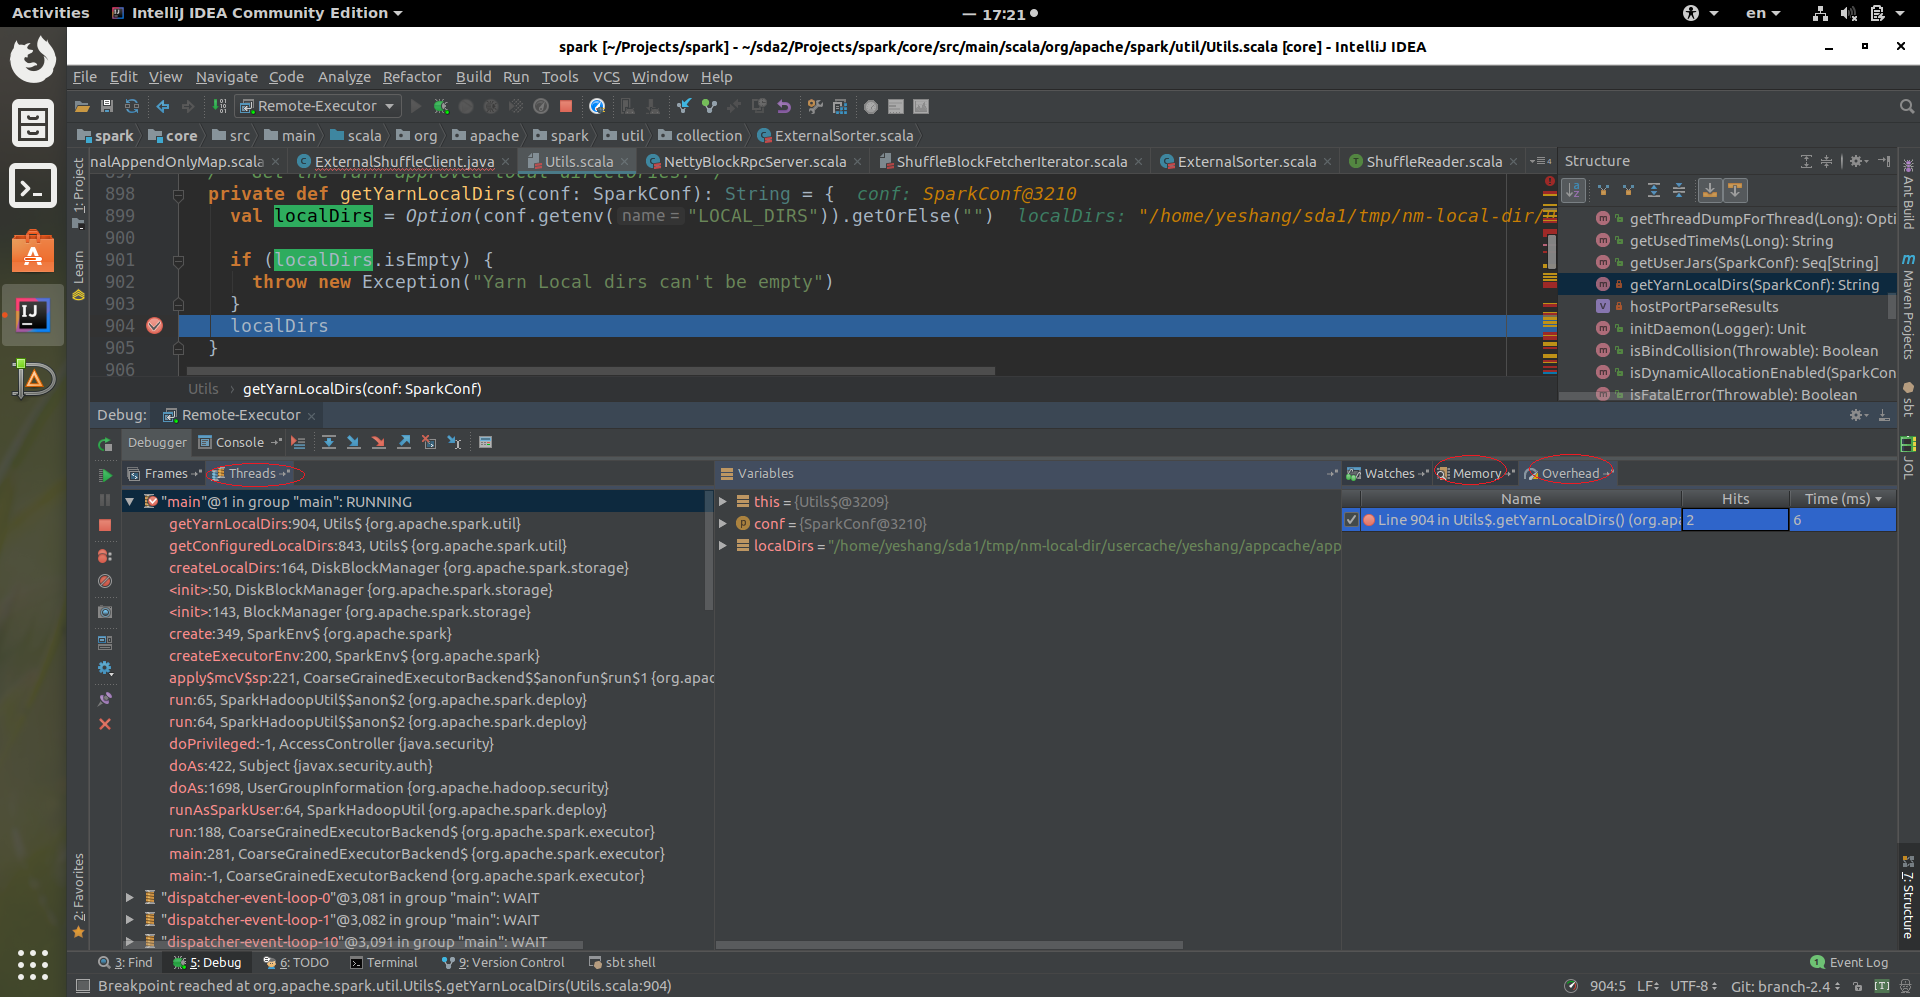The image size is (1920, 997).
Task: Expand the this variable in Variables panel
Action: pos(724,501)
